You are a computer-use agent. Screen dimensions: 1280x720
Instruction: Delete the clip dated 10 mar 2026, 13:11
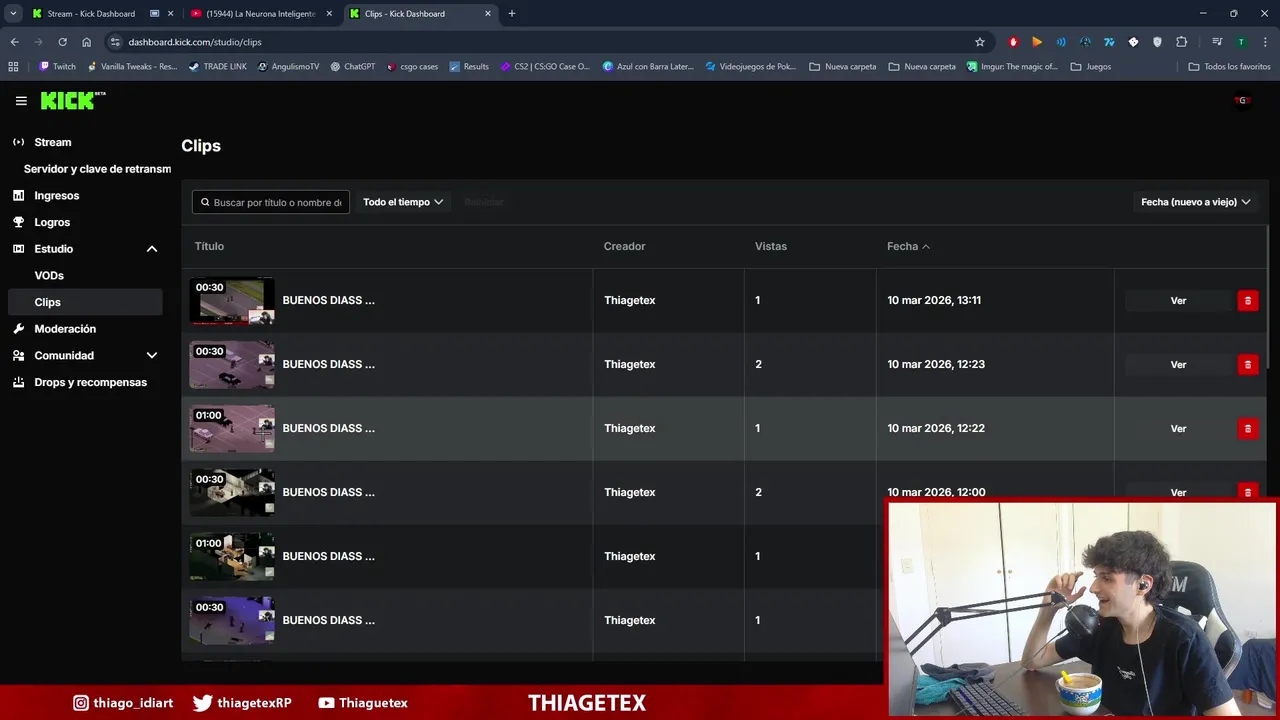point(1247,301)
